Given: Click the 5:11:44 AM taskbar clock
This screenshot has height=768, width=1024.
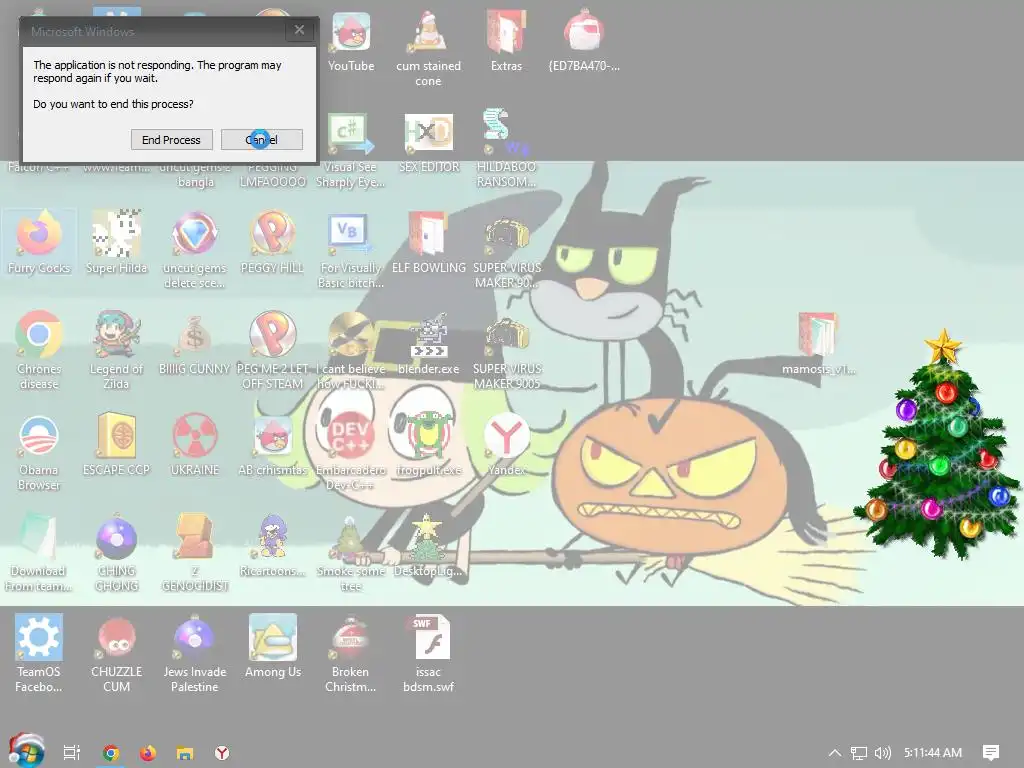Looking at the screenshot, I should (x=933, y=753).
